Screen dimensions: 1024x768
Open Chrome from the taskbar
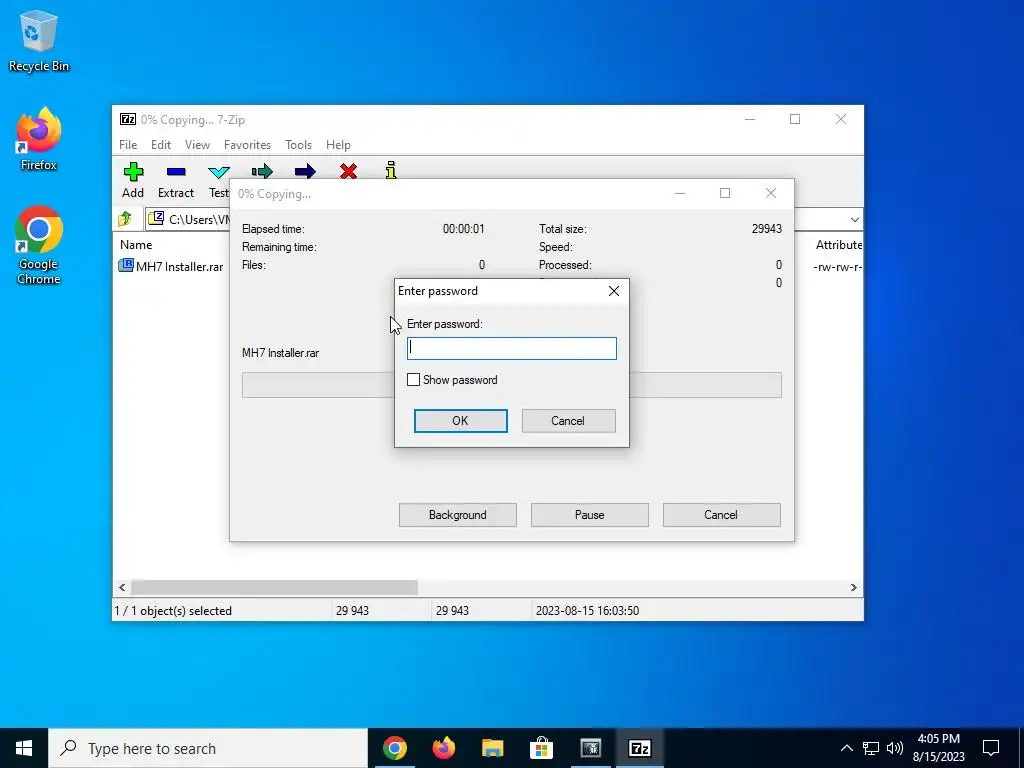coord(394,748)
